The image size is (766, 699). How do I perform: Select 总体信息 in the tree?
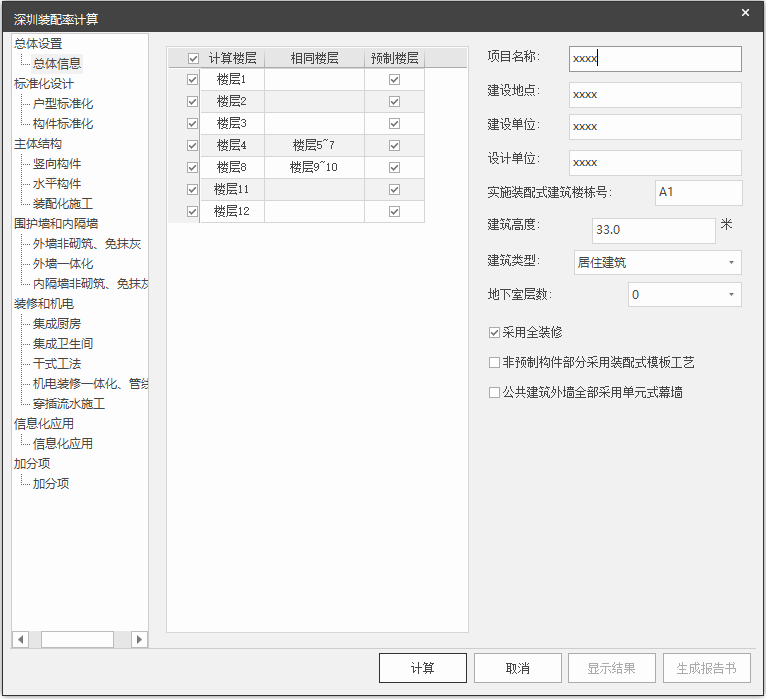pos(57,64)
